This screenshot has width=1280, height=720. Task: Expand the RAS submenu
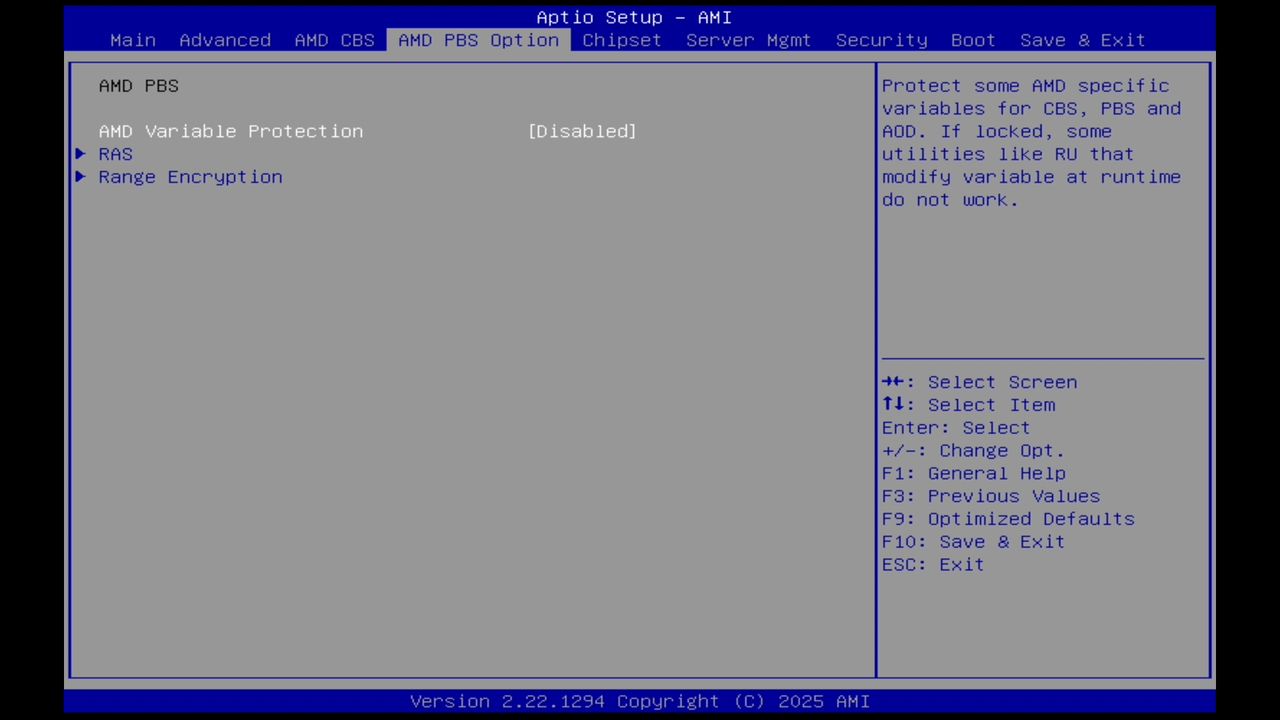115,154
